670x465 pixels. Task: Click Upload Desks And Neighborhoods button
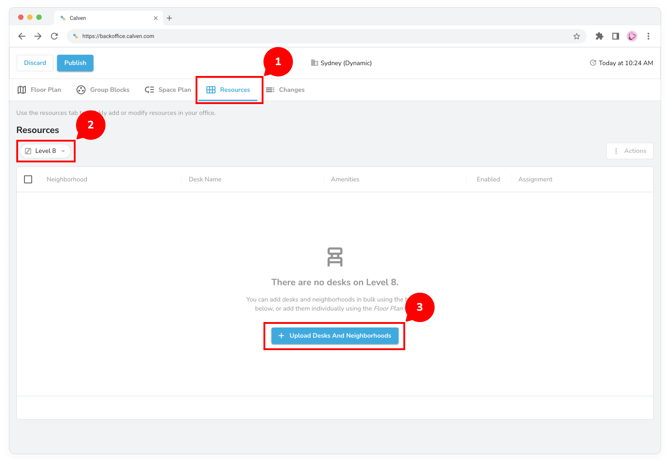coord(335,336)
